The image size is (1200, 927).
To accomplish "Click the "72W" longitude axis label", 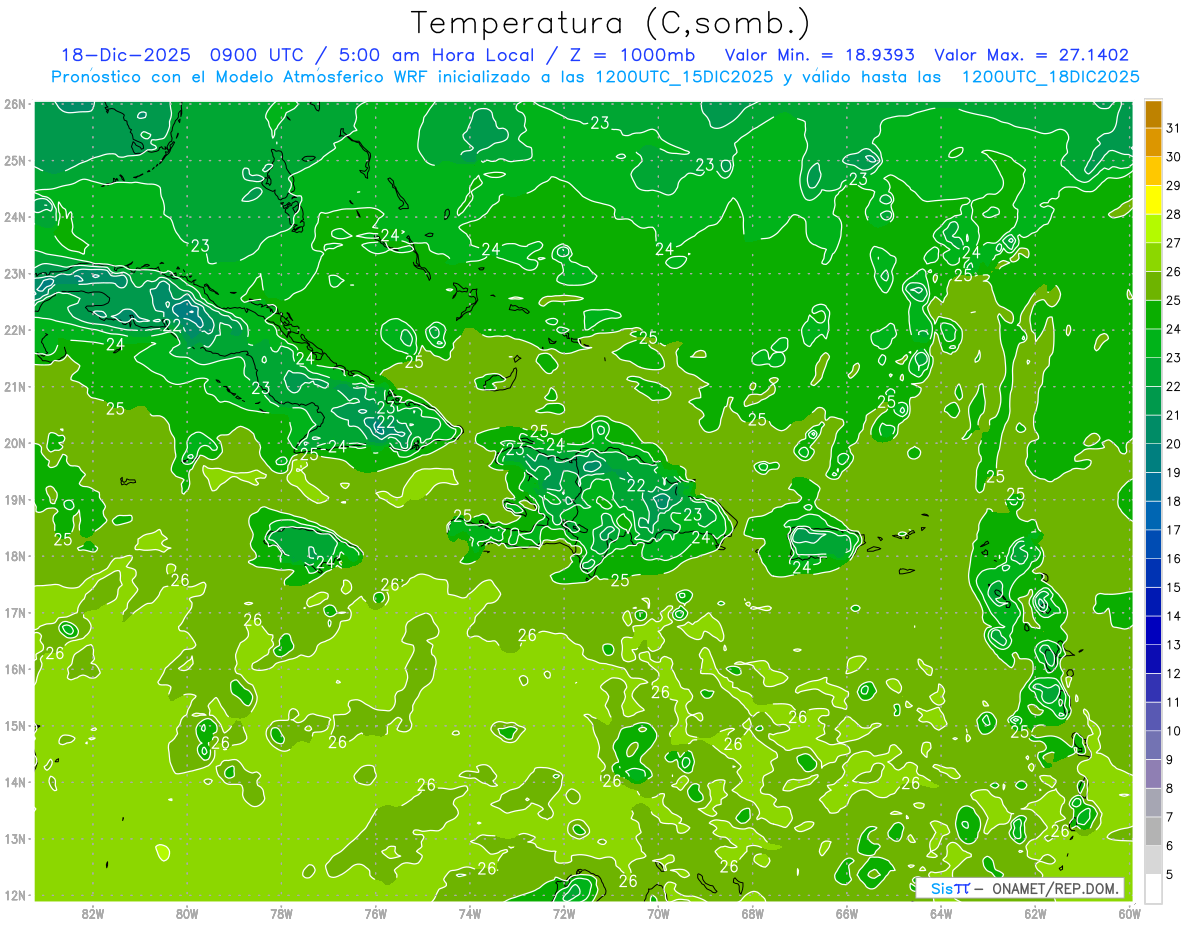I will point(564,914).
